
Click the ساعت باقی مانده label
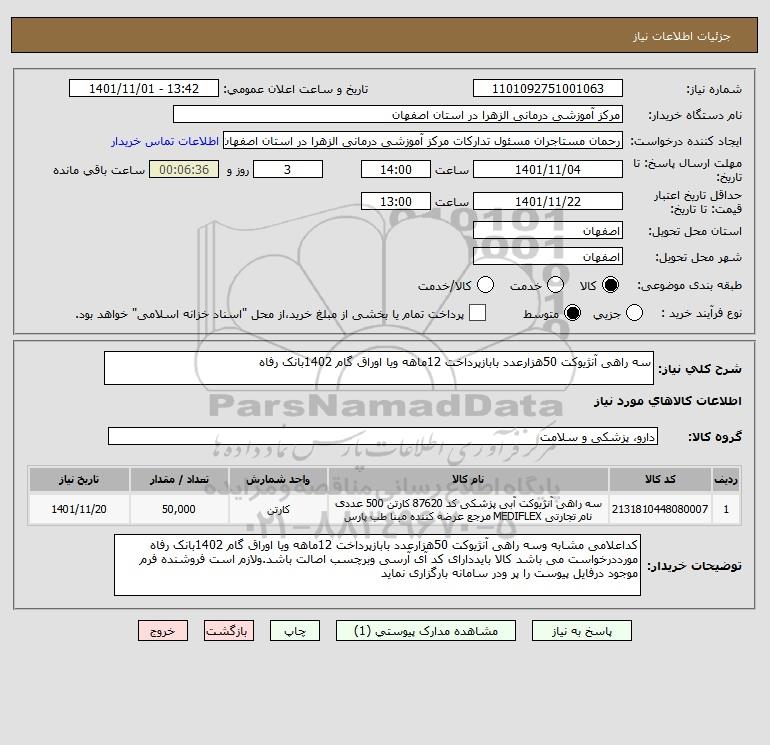pyautogui.click(x=99, y=170)
